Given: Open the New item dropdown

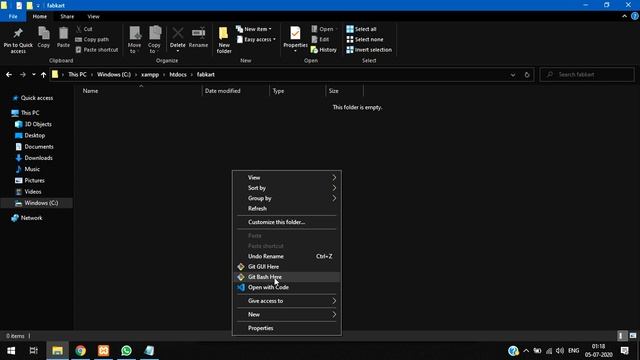Looking at the screenshot, I should pos(253,29).
